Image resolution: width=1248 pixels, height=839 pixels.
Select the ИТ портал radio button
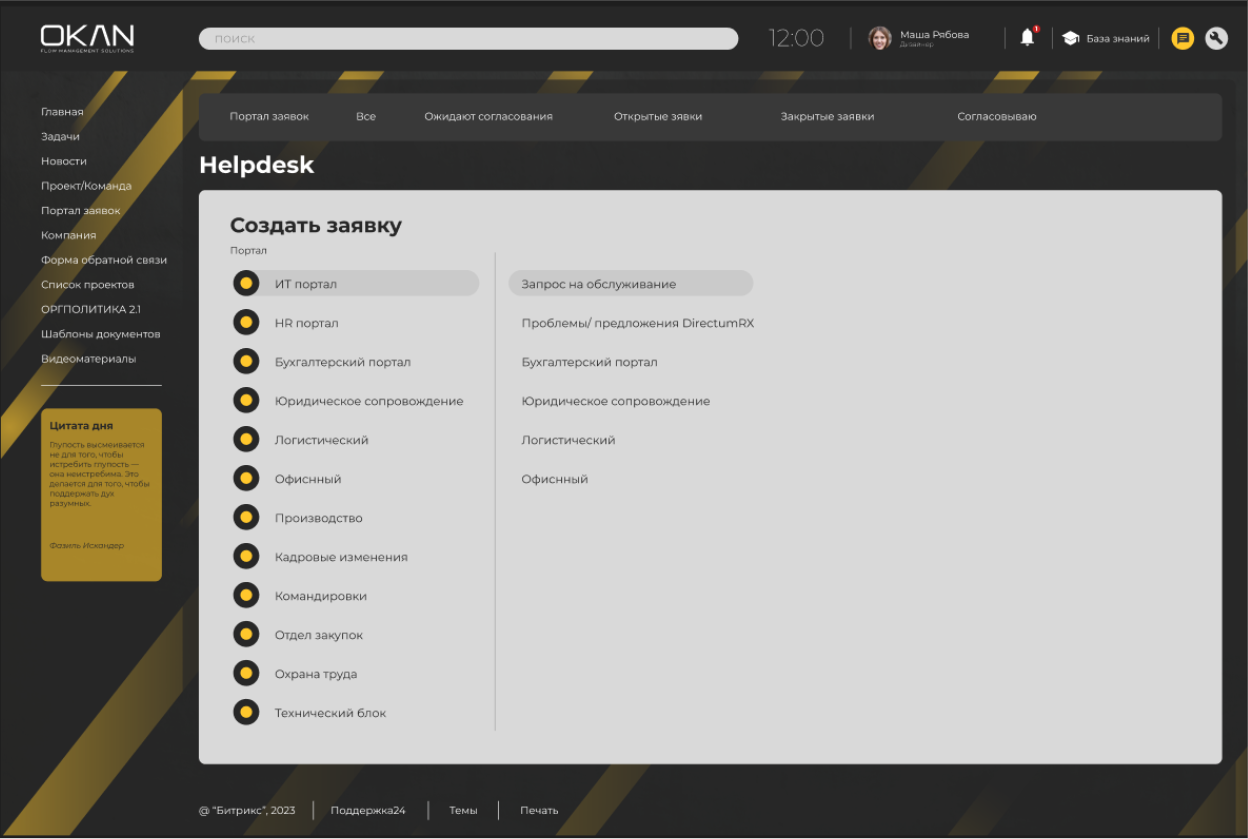click(x=246, y=284)
